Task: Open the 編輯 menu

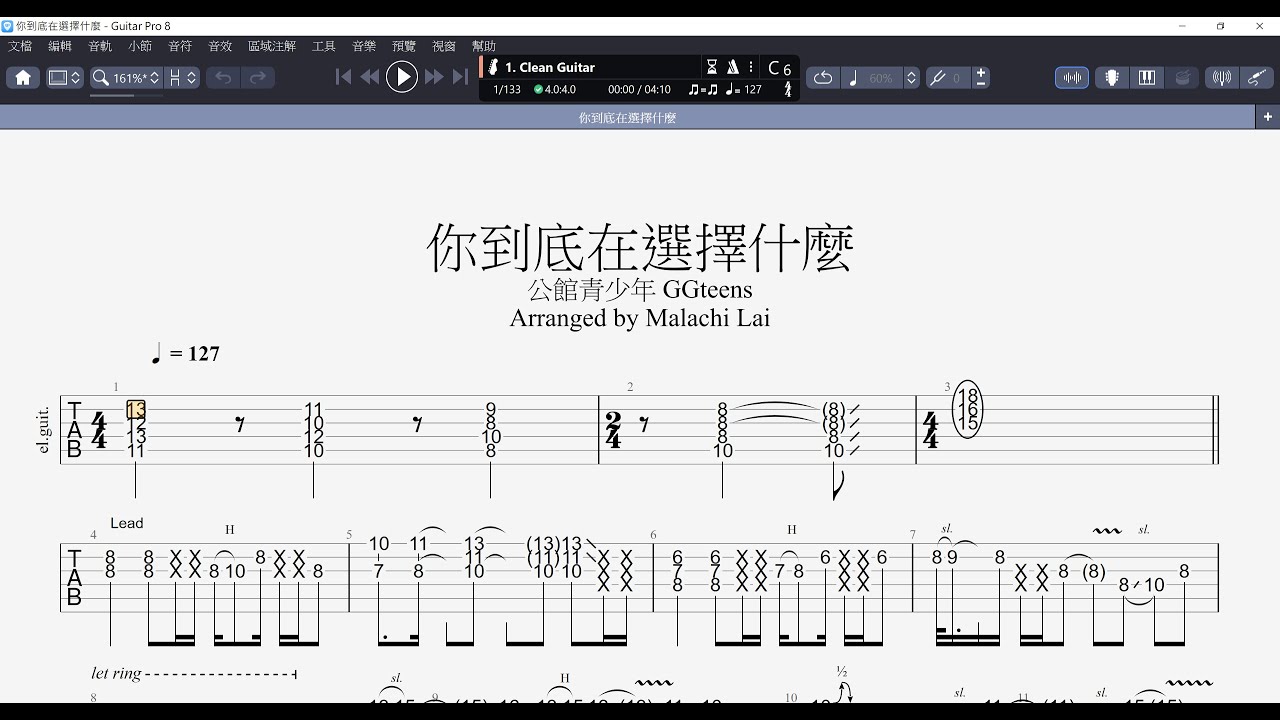Action: coord(60,46)
